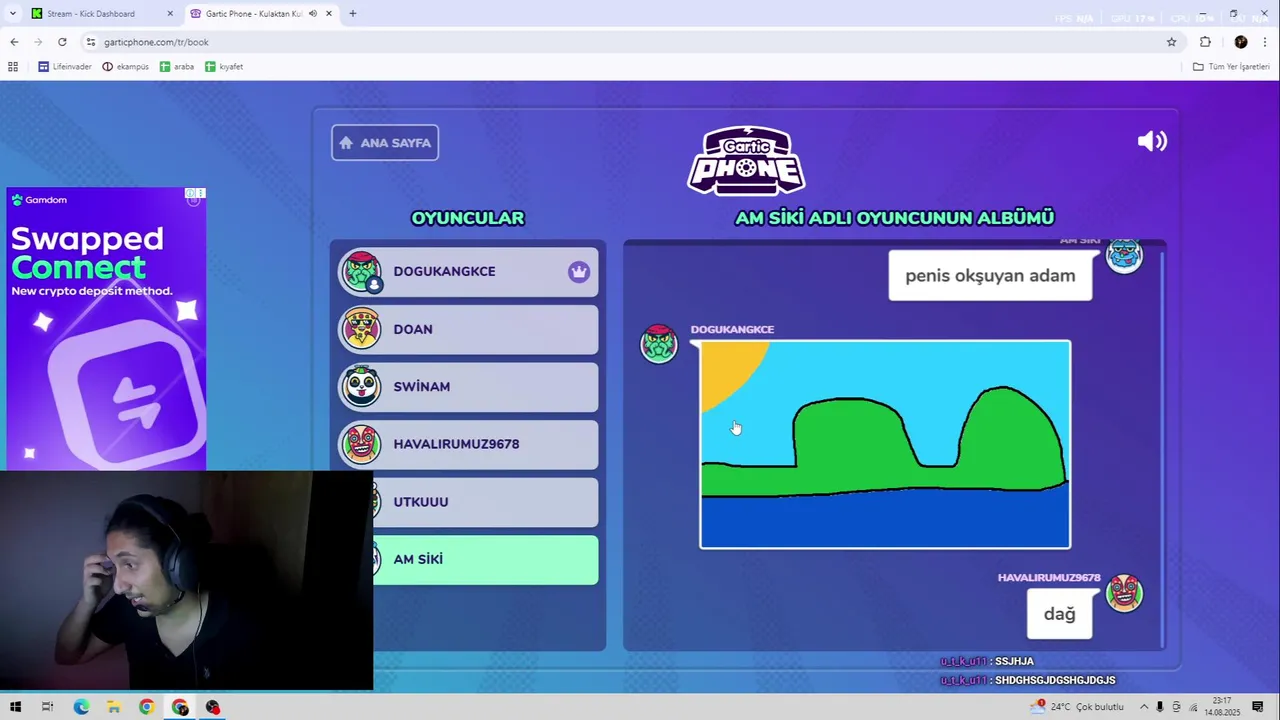This screenshot has width=1280, height=720.
Task: Close the Kick Dashboard browser tab
Action: 170,14
